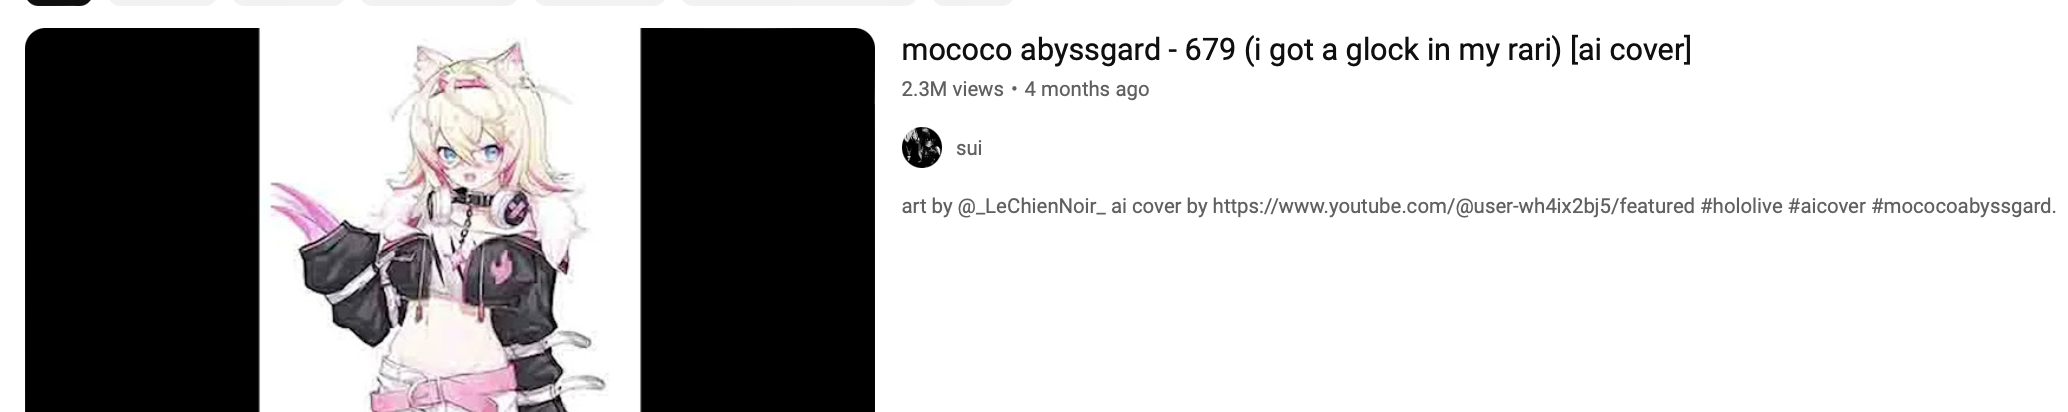Viewport: 2068px width, 412px height.
Task: Open the #mococoabyssgard hashtag in the description
Action: click(1961, 206)
